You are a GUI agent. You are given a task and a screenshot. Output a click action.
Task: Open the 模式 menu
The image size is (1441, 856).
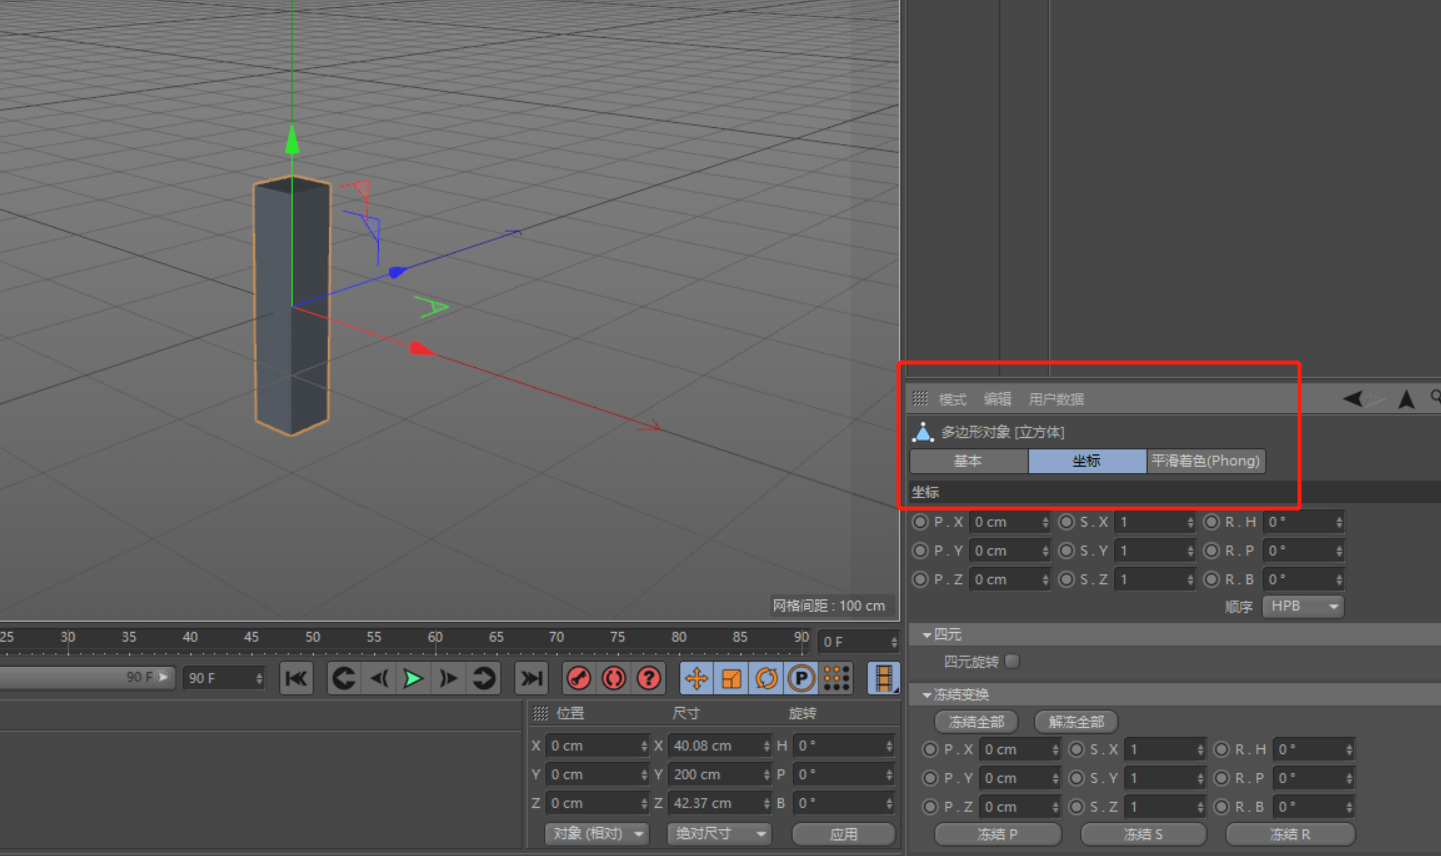952,399
